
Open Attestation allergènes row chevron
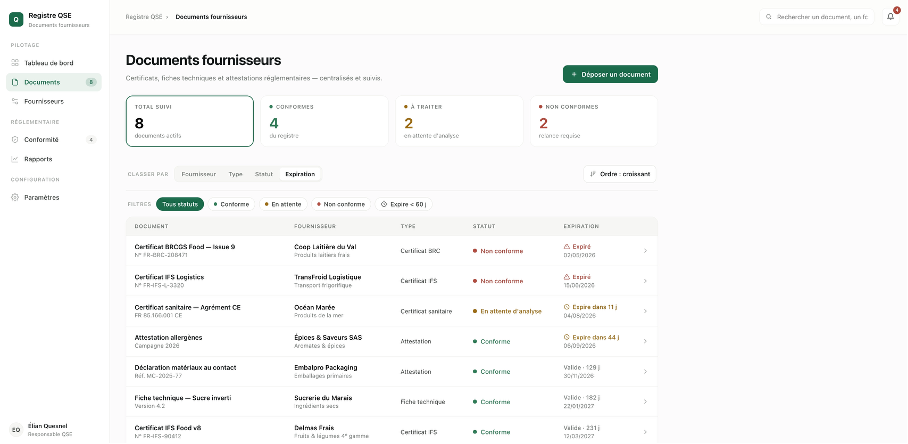tap(645, 341)
